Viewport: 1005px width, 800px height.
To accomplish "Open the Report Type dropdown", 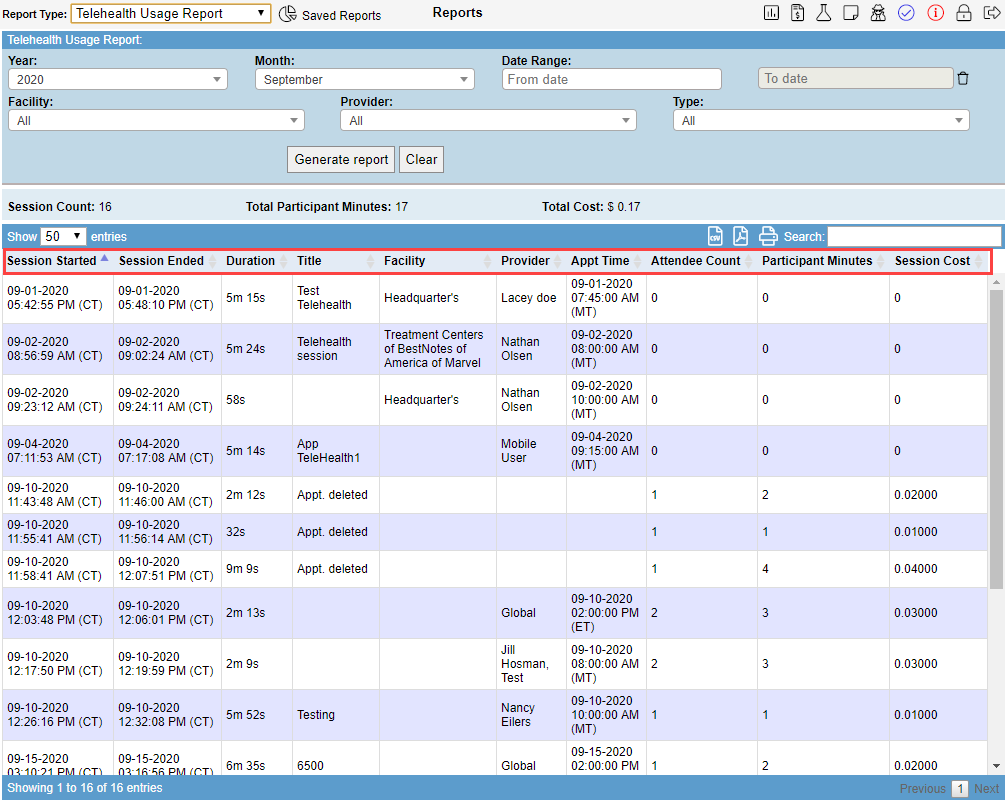I will pos(170,13).
